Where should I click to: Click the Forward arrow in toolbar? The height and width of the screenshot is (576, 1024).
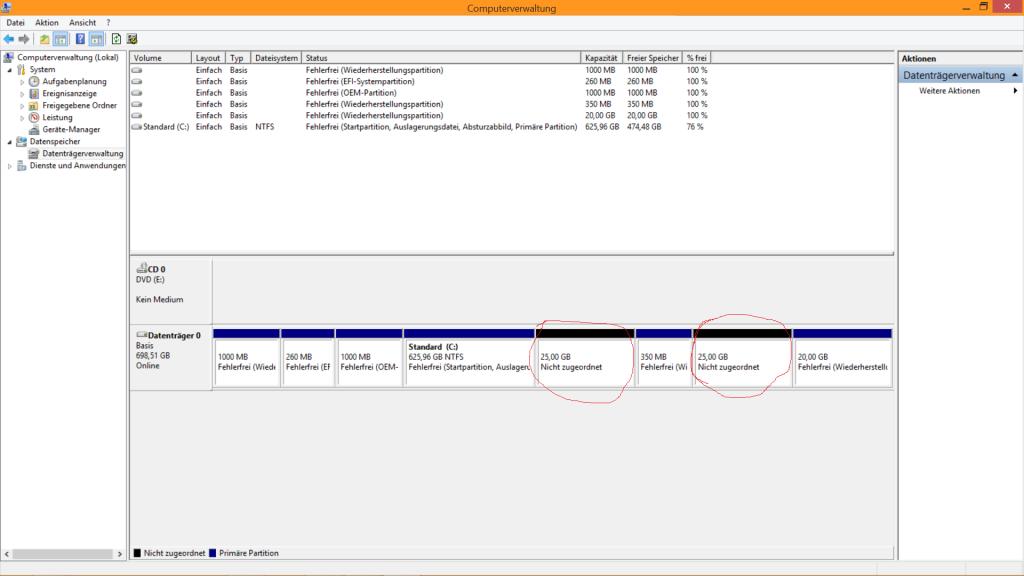coord(24,39)
